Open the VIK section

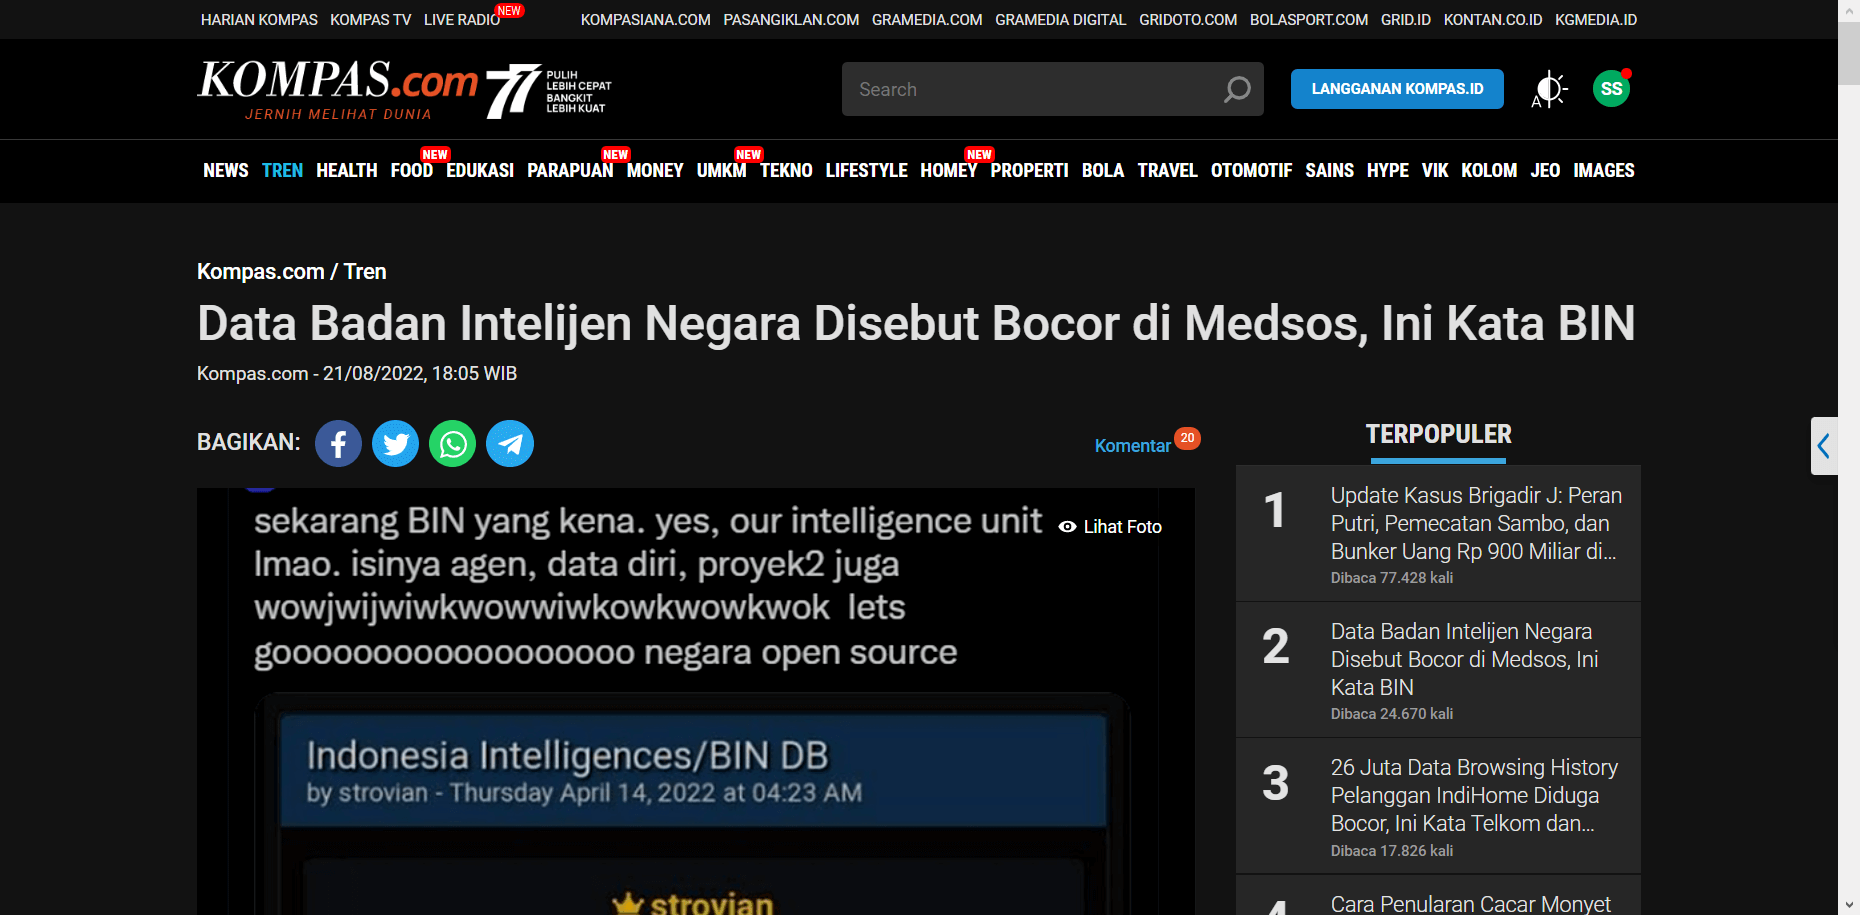[x=1435, y=171]
